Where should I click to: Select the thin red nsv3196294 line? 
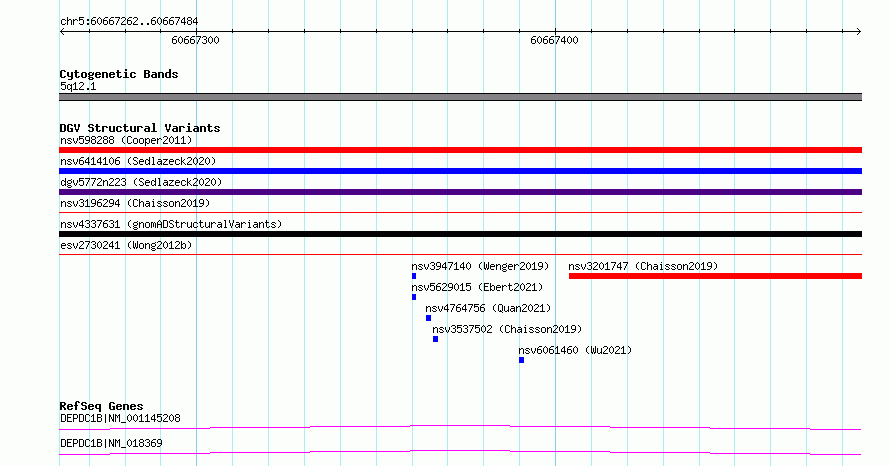460,213
